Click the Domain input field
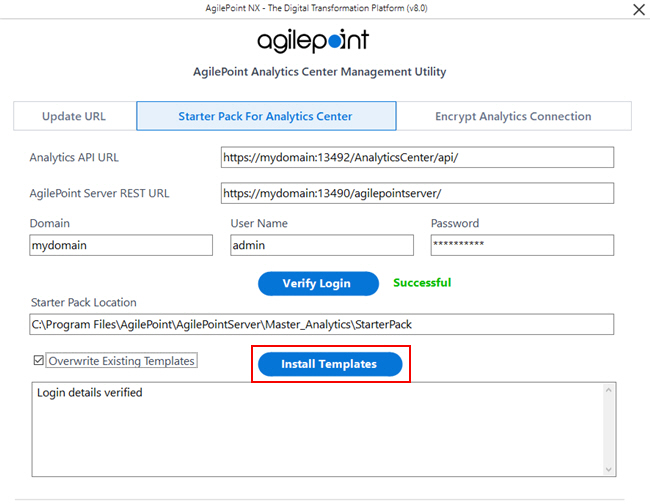The image size is (650, 504). pyautogui.click(x=121, y=245)
